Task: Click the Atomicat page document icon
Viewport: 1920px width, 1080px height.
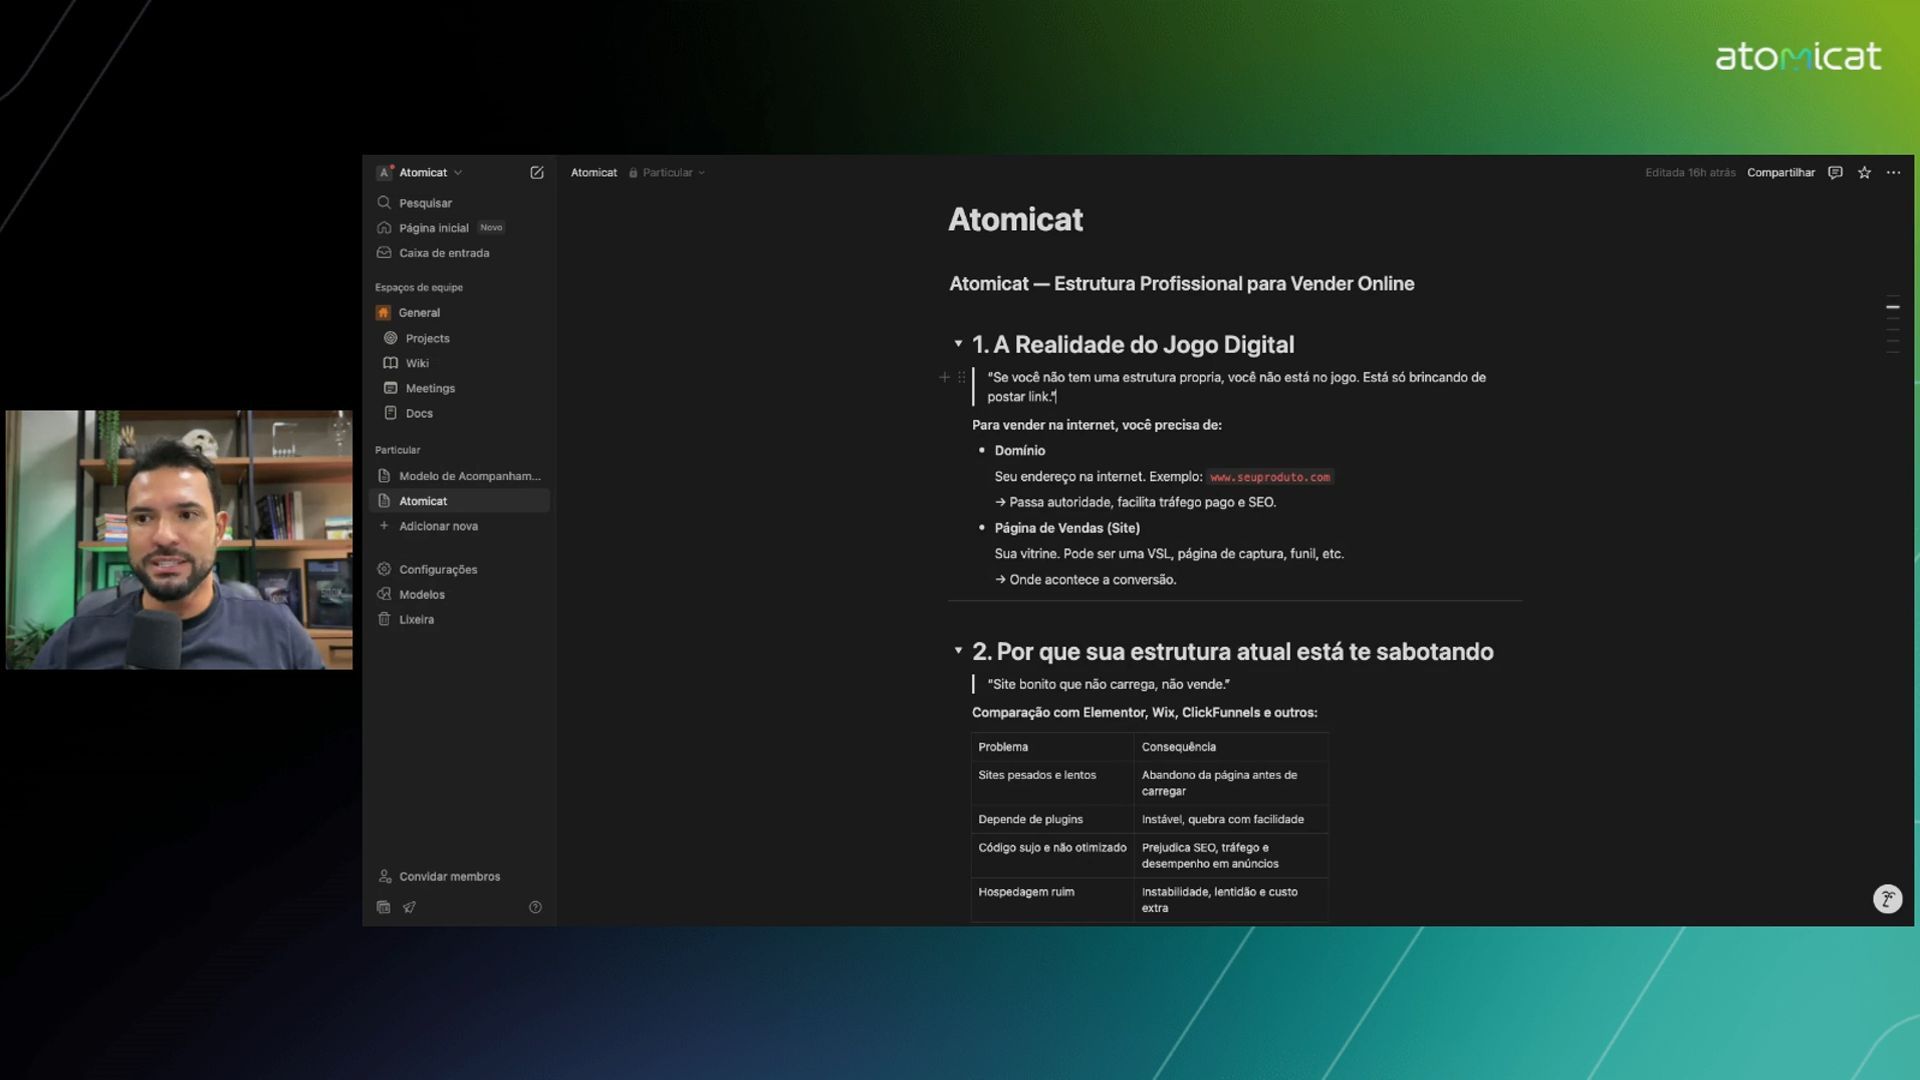Action: click(x=384, y=501)
